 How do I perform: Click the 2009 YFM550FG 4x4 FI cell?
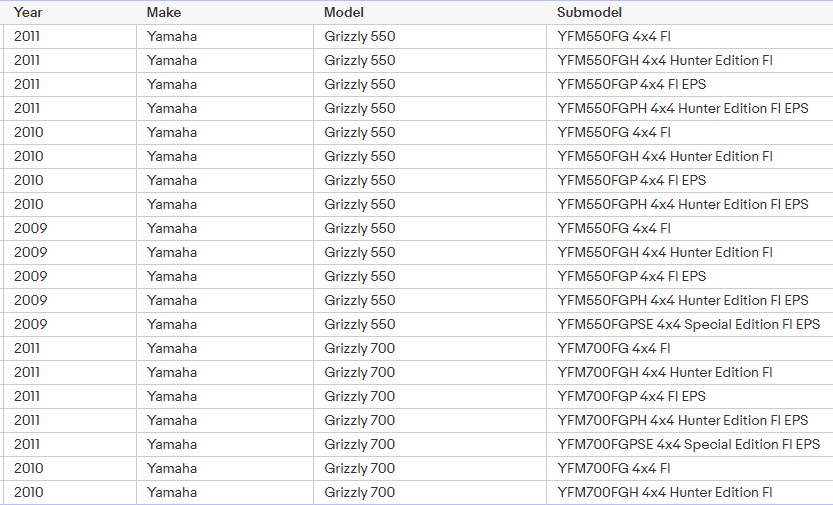click(x=614, y=228)
